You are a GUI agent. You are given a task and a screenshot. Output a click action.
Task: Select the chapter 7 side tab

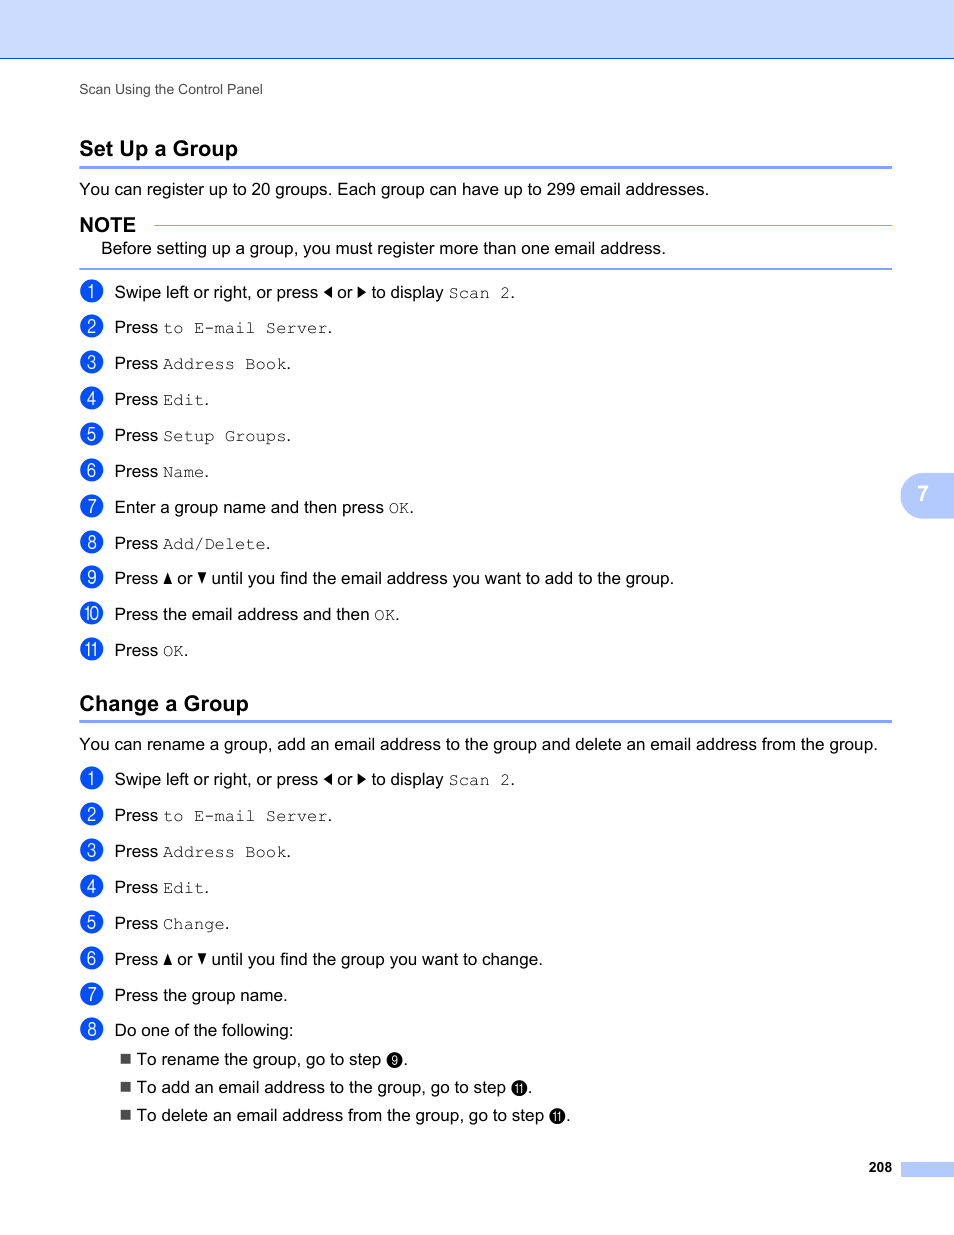tap(927, 494)
